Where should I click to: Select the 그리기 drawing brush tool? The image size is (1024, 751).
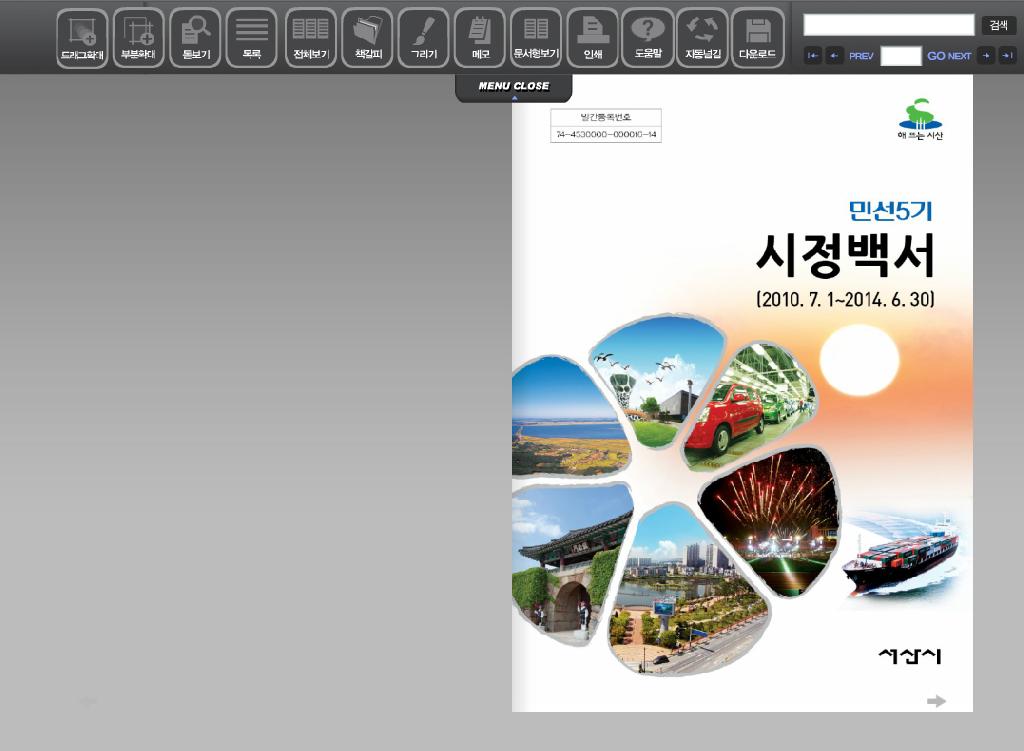(x=423, y=38)
